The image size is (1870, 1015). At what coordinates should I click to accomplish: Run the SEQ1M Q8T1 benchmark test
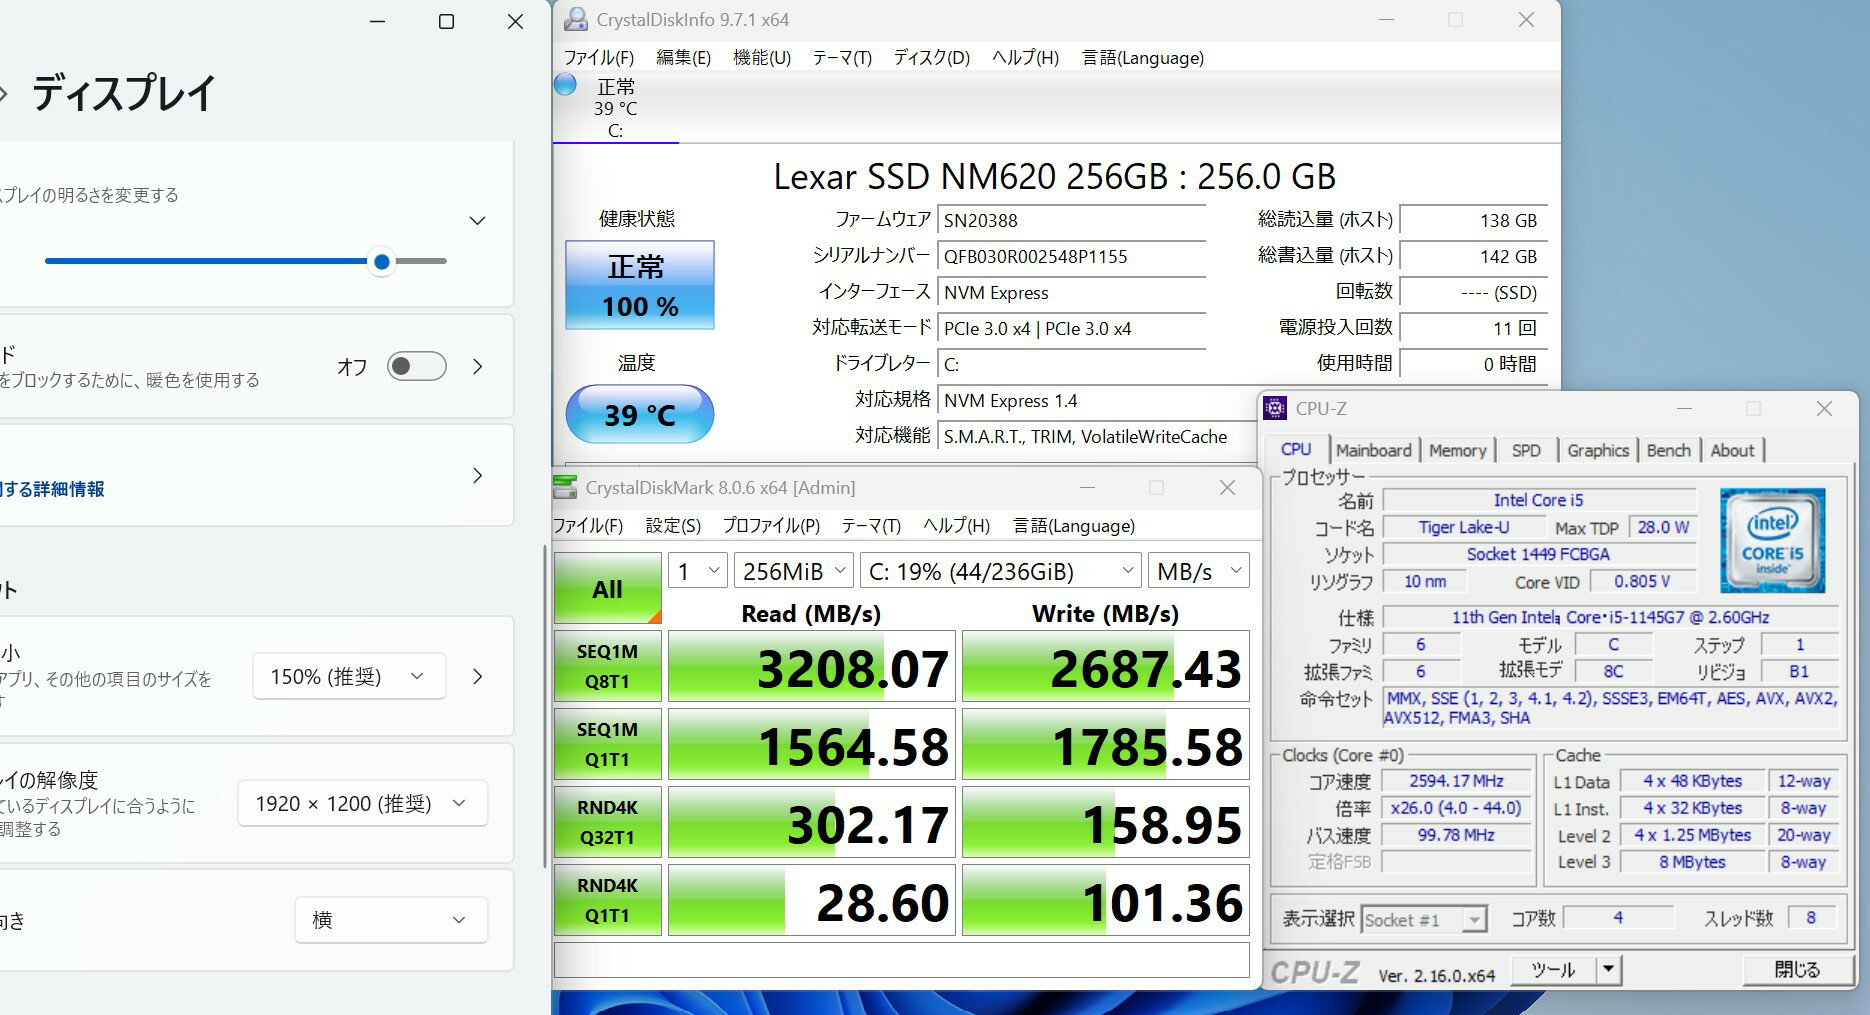pyautogui.click(x=607, y=666)
